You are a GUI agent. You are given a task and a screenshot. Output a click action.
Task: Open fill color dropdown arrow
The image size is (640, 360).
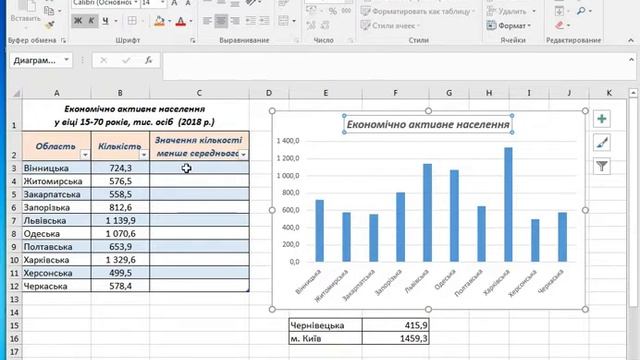click(169, 21)
